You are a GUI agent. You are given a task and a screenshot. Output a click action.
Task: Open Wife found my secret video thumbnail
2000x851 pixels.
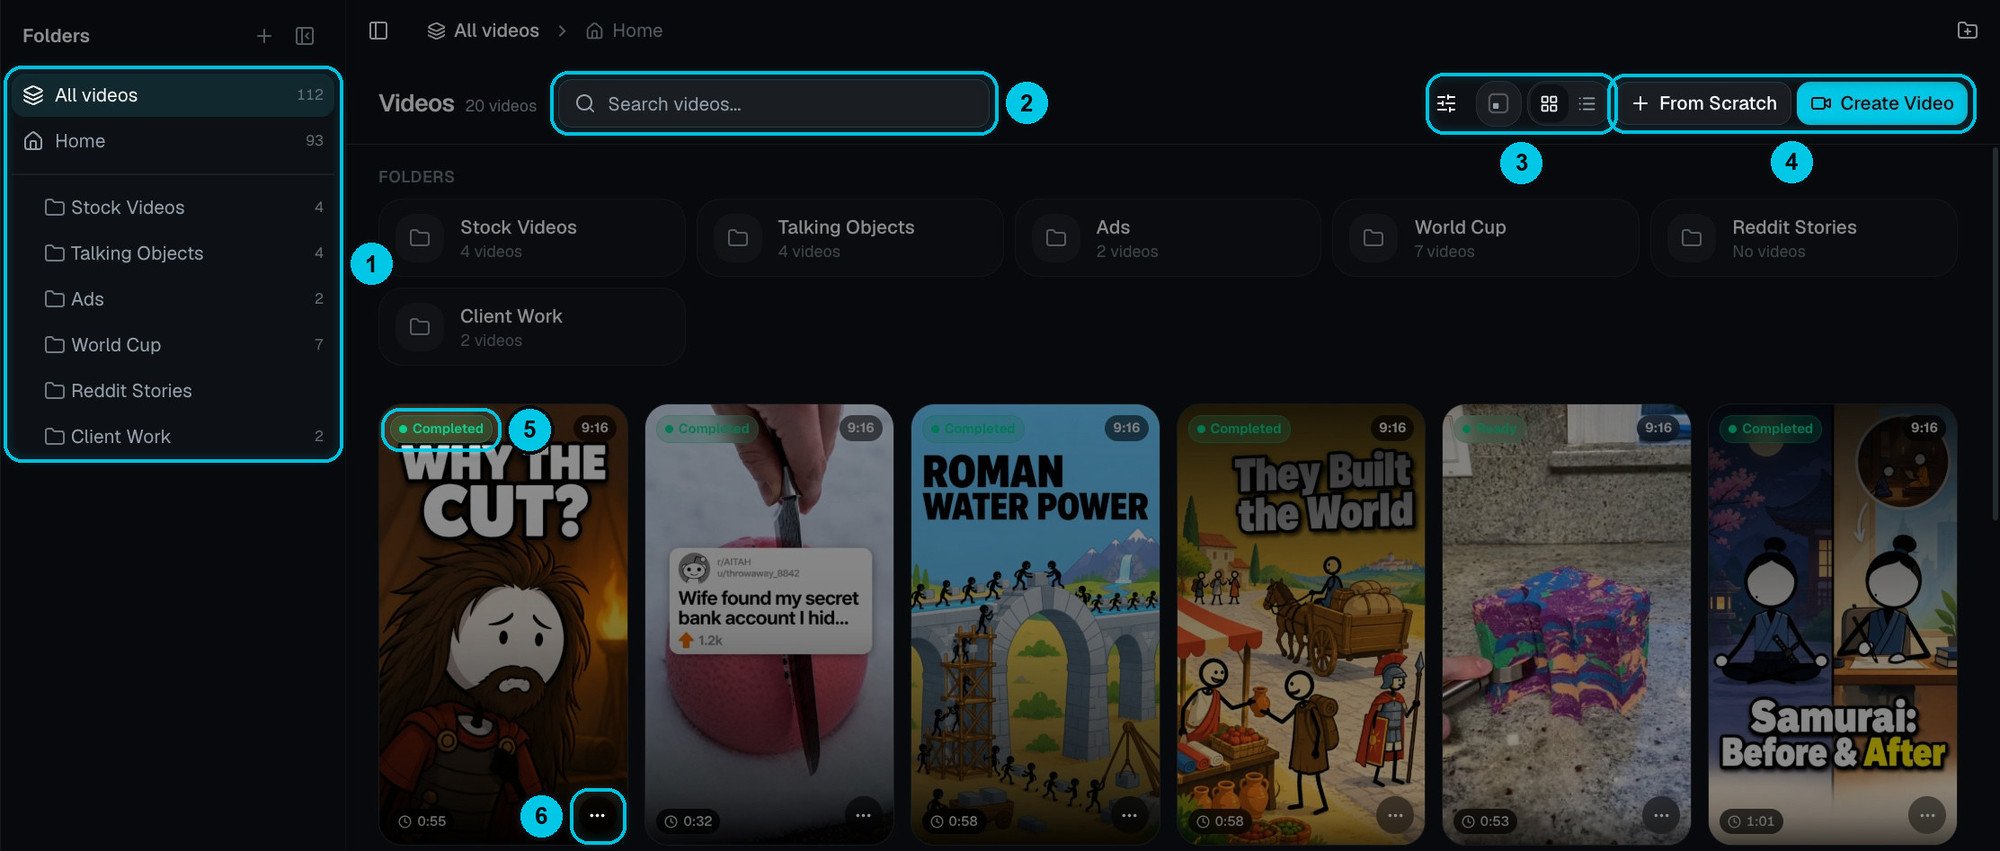coord(769,624)
